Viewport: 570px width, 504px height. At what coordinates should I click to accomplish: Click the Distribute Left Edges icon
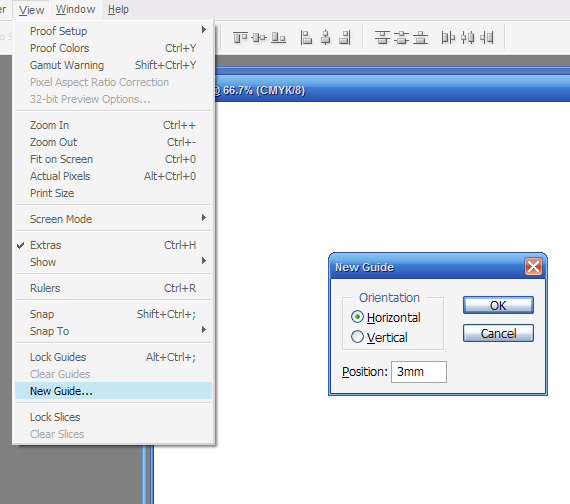(448, 37)
